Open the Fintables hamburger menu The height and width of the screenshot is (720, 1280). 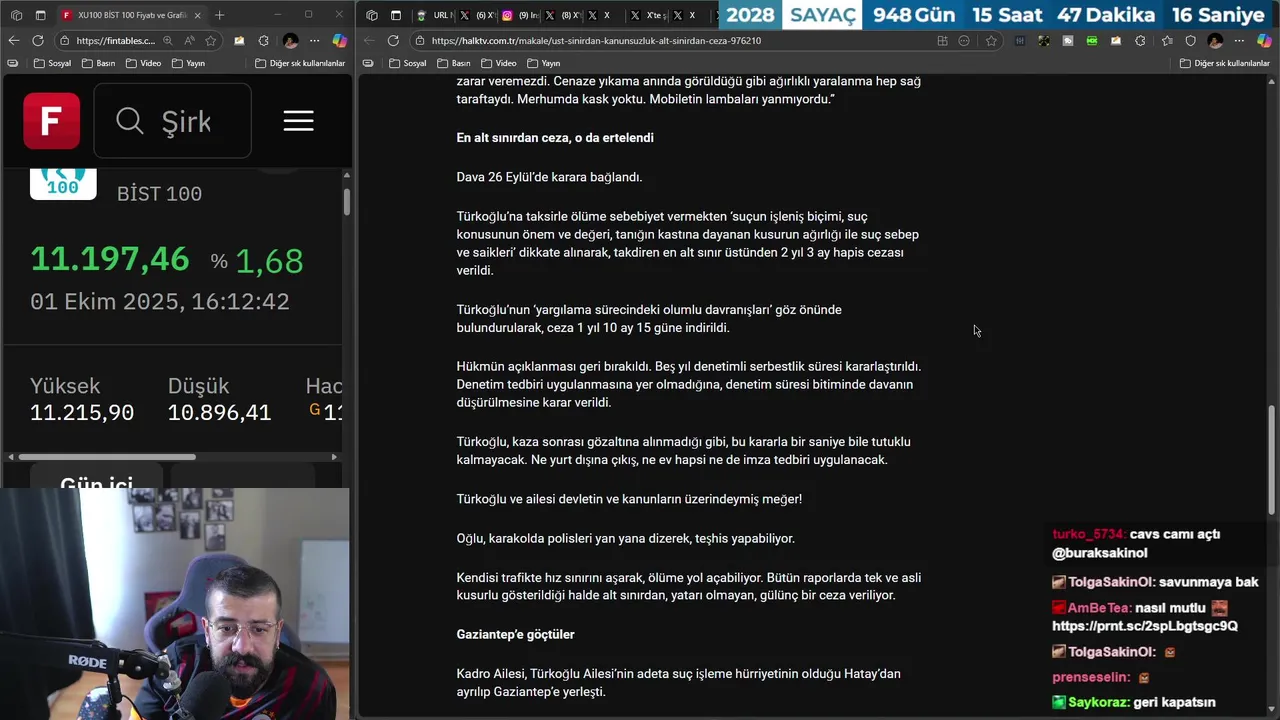point(298,121)
